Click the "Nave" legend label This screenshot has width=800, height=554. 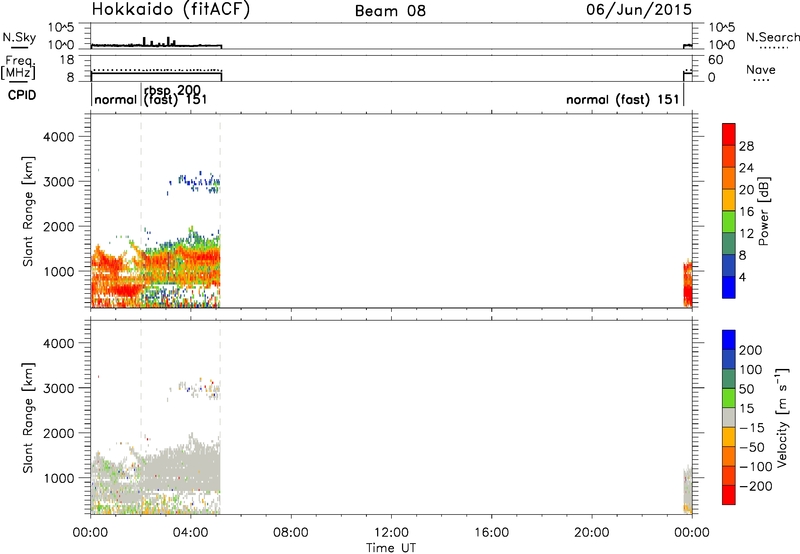761,69
